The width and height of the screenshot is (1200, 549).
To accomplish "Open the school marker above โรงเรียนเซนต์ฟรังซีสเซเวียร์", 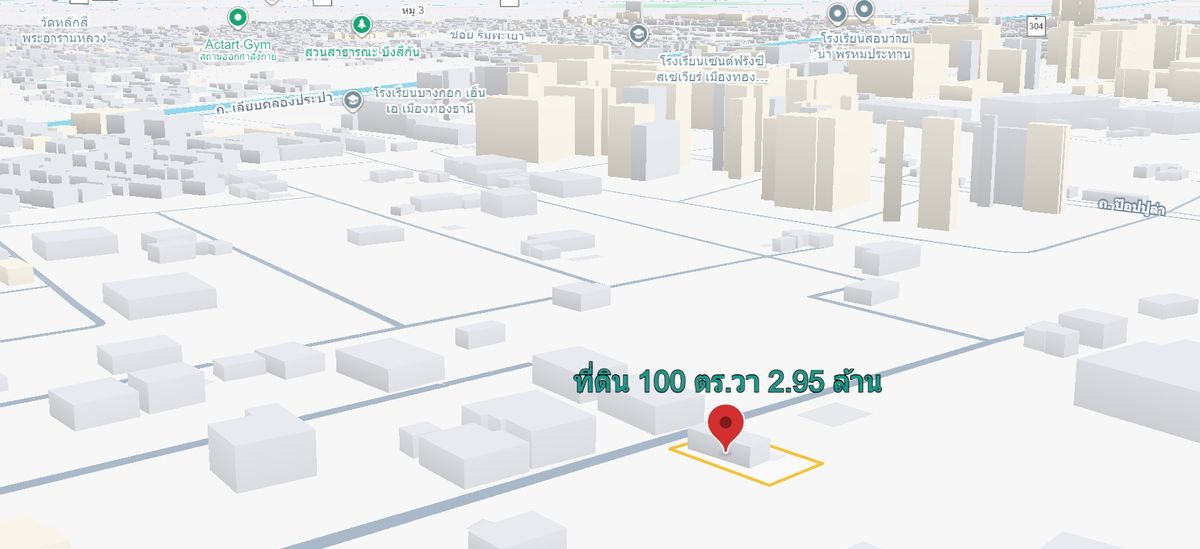I will 638,34.
